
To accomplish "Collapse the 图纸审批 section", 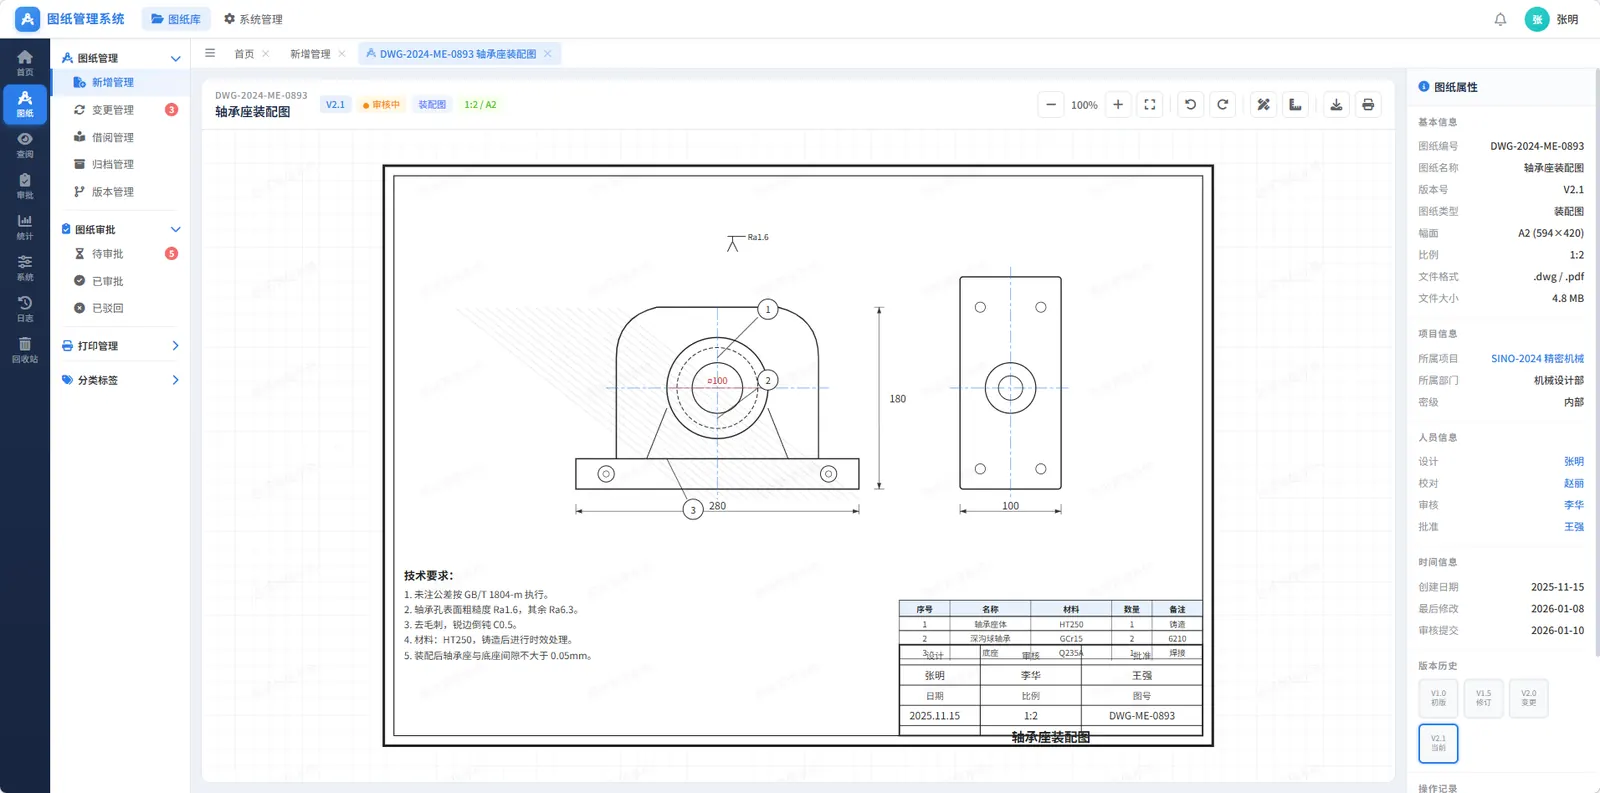I will pyautogui.click(x=175, y=230).
